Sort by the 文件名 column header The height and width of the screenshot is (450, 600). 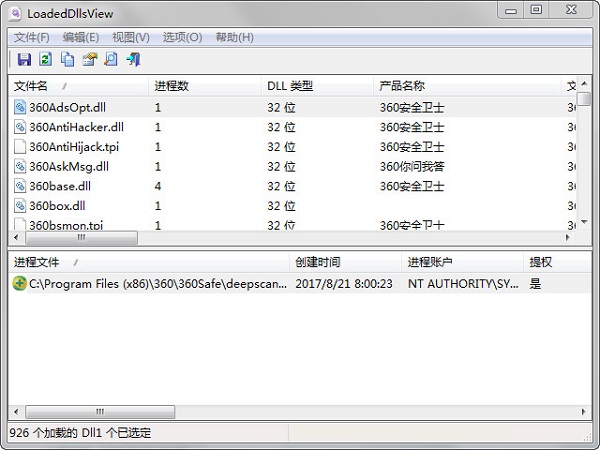(78, 86)
